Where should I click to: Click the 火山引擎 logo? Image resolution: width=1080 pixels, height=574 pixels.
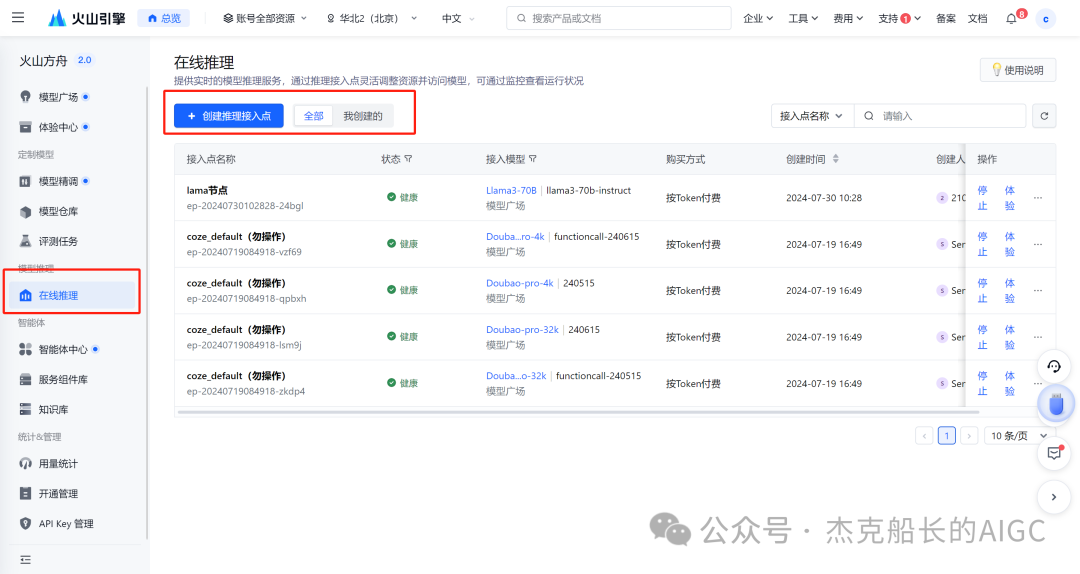click(87, 19)
